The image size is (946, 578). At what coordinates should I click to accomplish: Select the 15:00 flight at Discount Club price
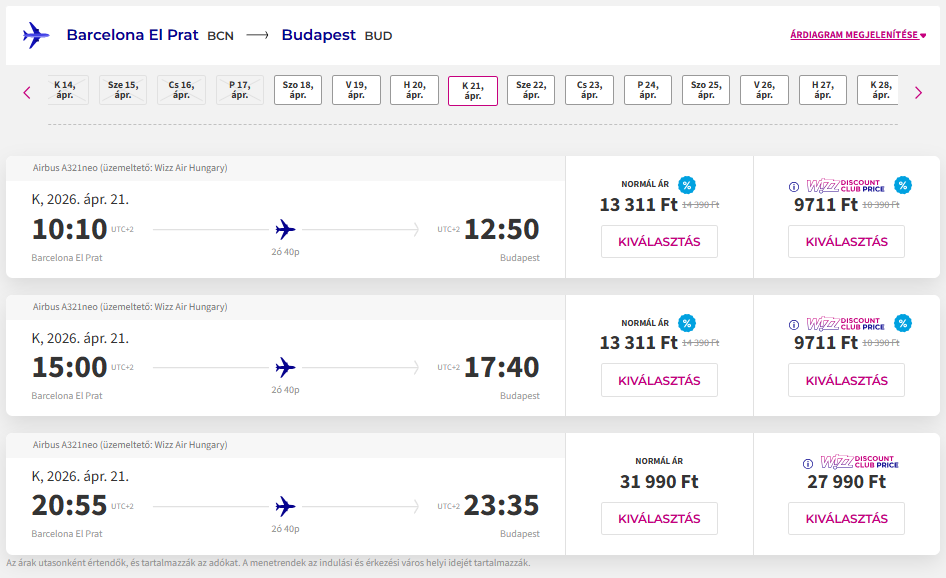(x=846, y=380)
